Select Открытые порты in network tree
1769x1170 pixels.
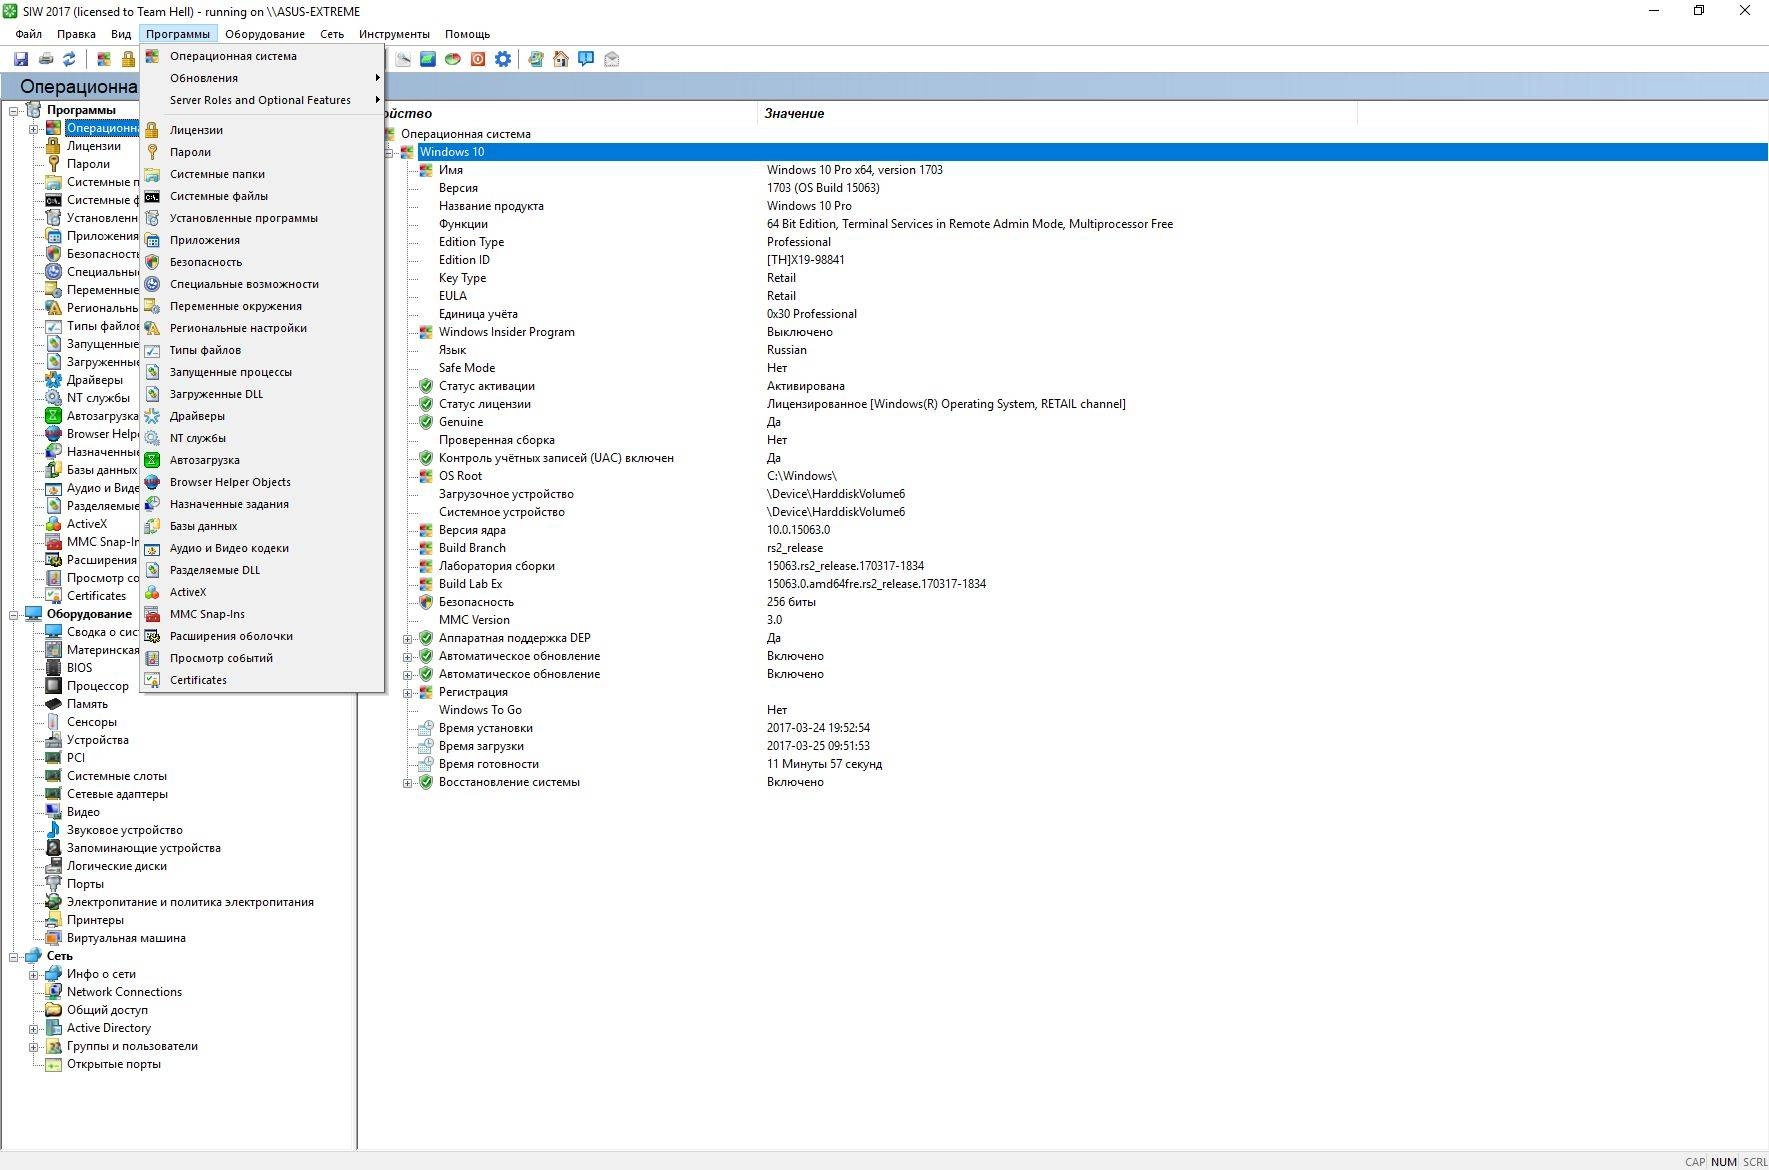tap(114, 1064)
